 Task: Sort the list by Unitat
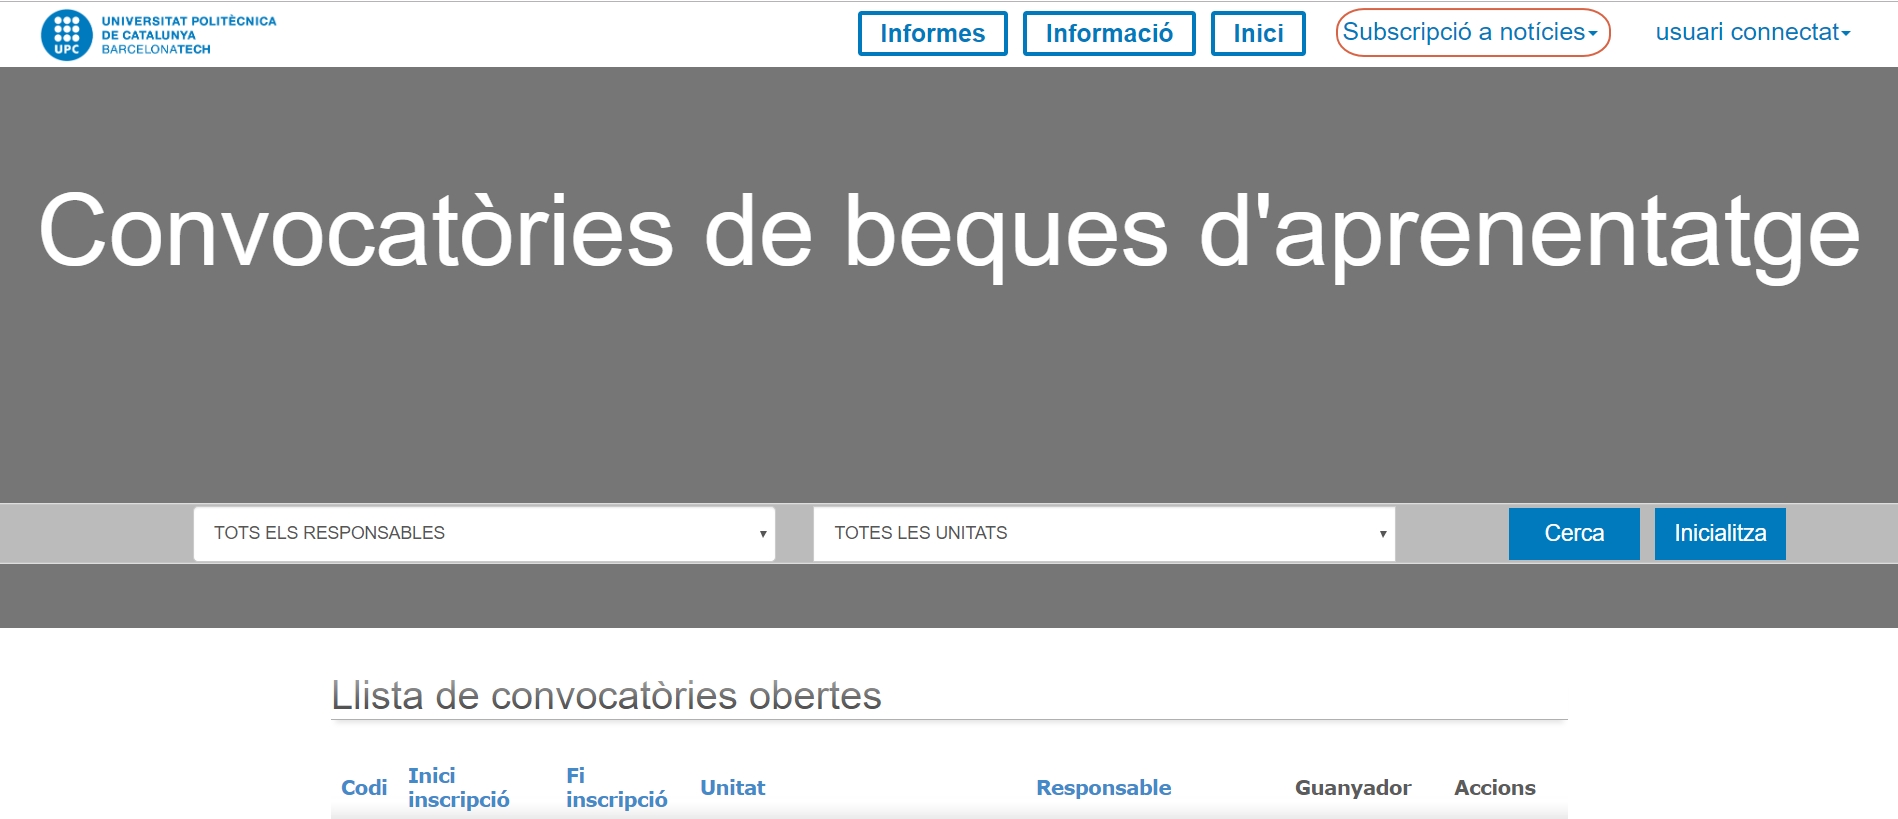click(732, 788)
